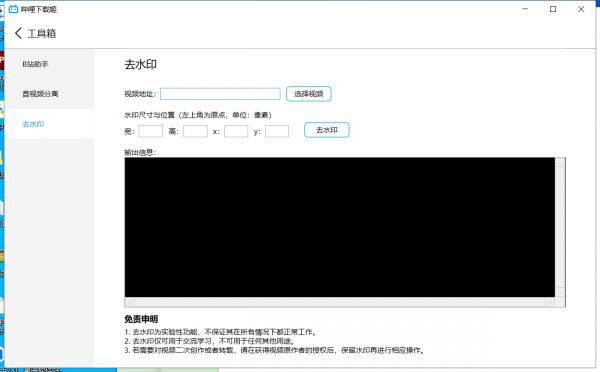Click the output scrollbar up arrow
The image size is (600, 372).
[560, 163]
